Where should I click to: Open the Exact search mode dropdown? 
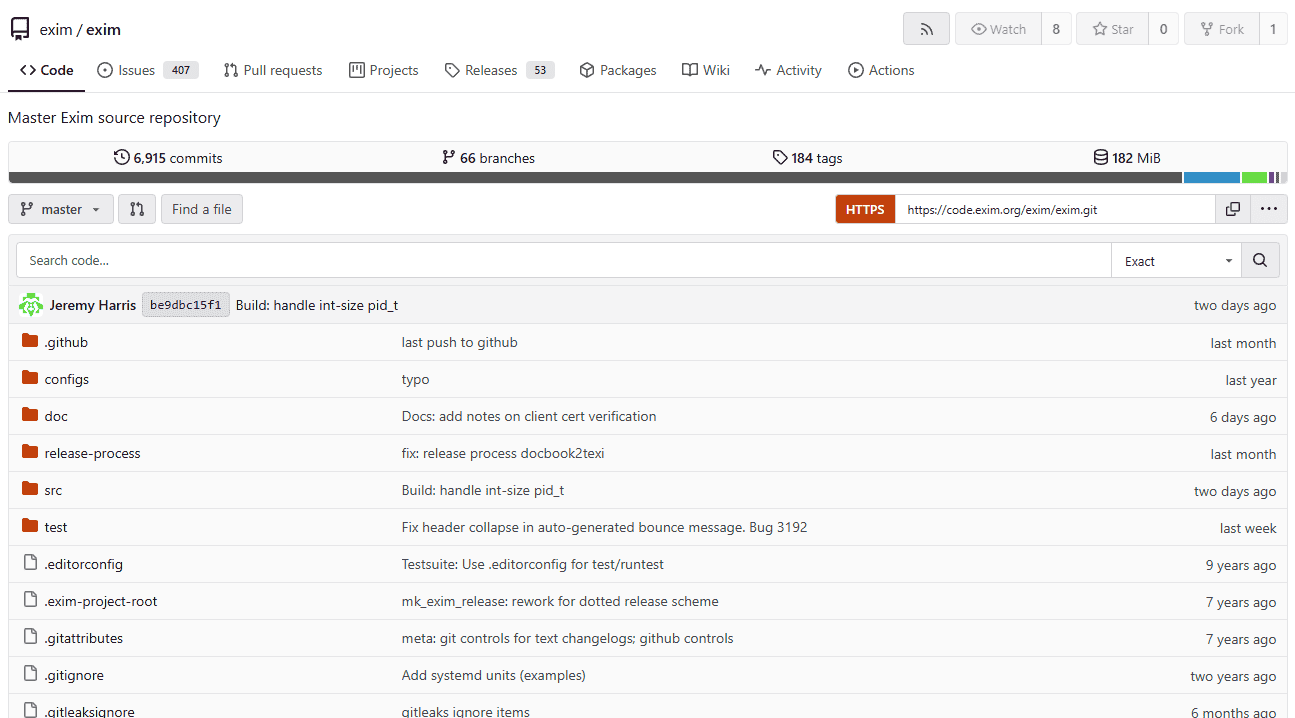[1176, 261]
